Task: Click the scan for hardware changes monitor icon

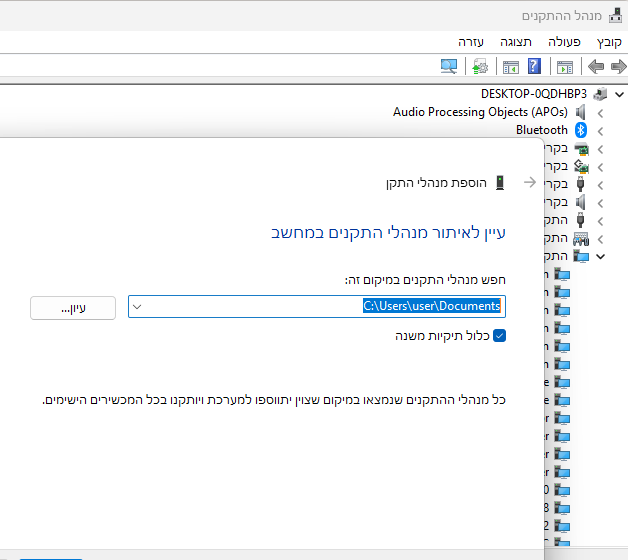Action: (449, 67)
